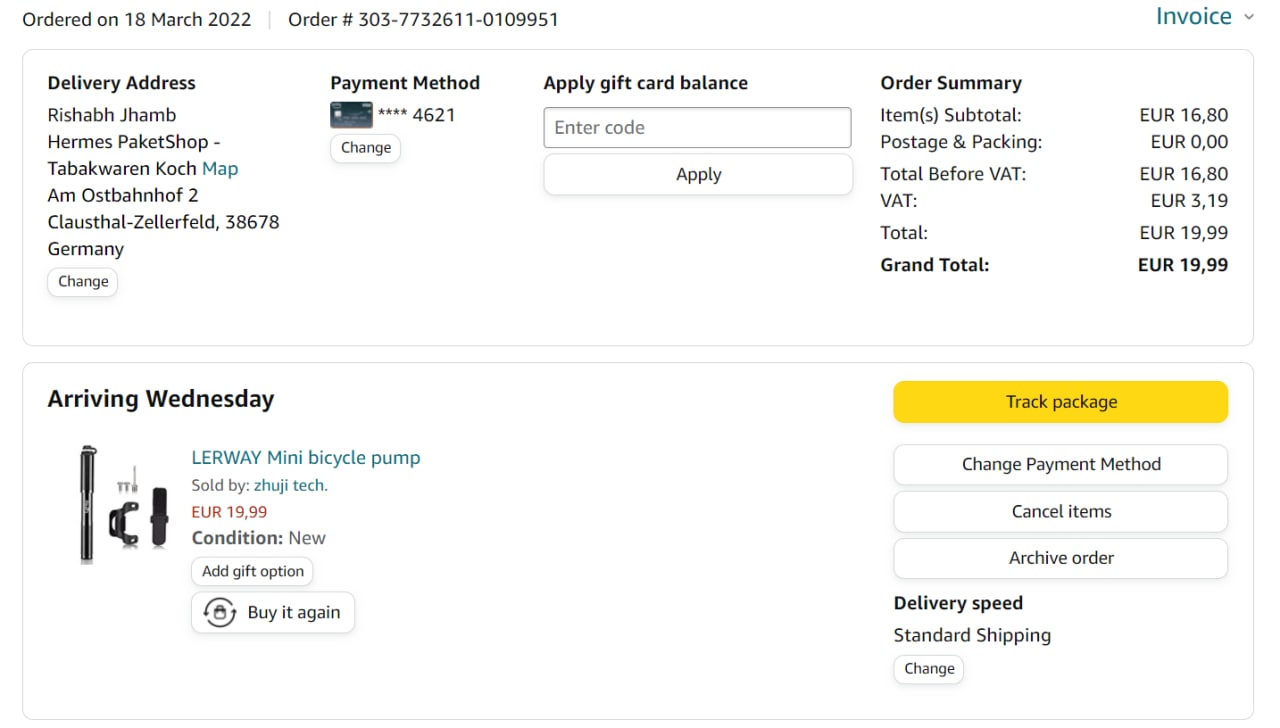Screen dimensions: 1280x728
Task: Open the Map link for PaketShop
Action: click(220, 168)
